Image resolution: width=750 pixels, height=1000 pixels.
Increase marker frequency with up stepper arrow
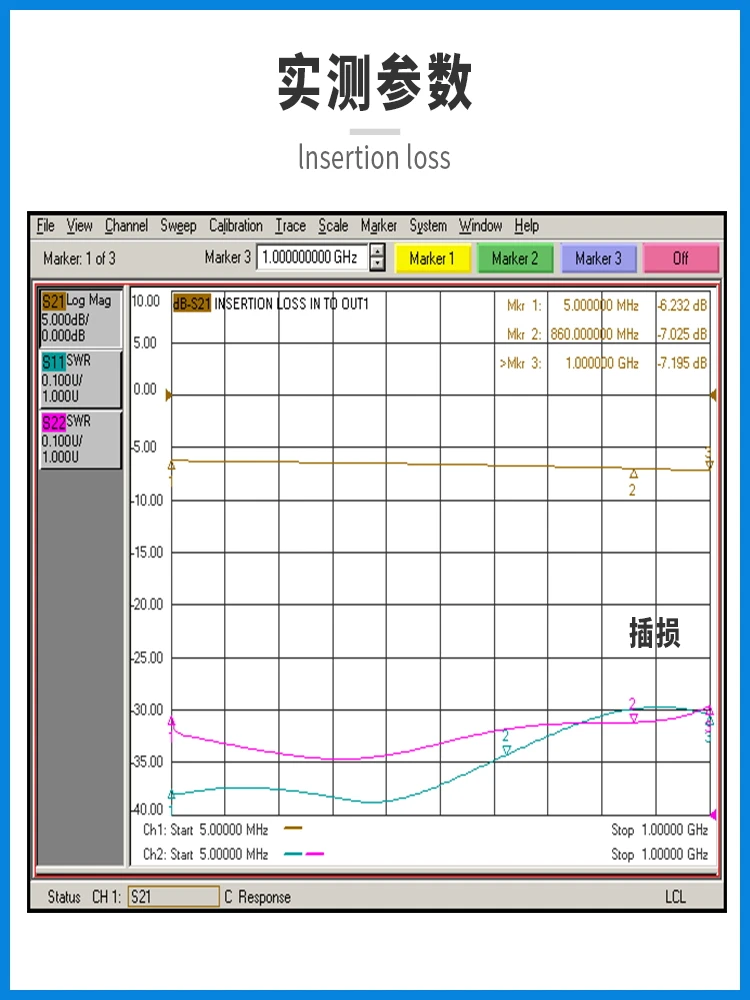(x=378, y=251)
